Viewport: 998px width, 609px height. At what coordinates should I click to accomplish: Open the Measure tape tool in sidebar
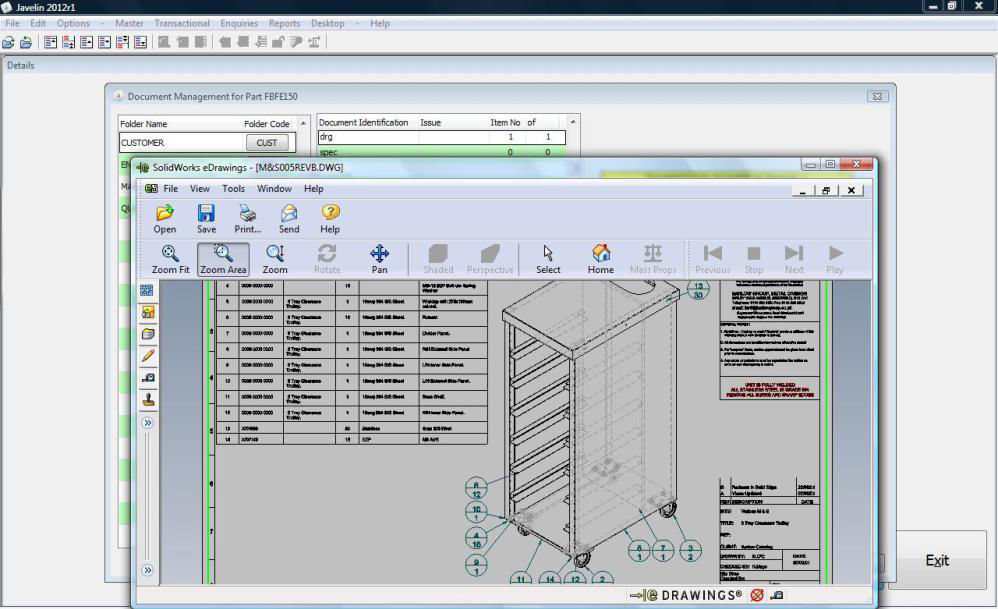(148, 377)
